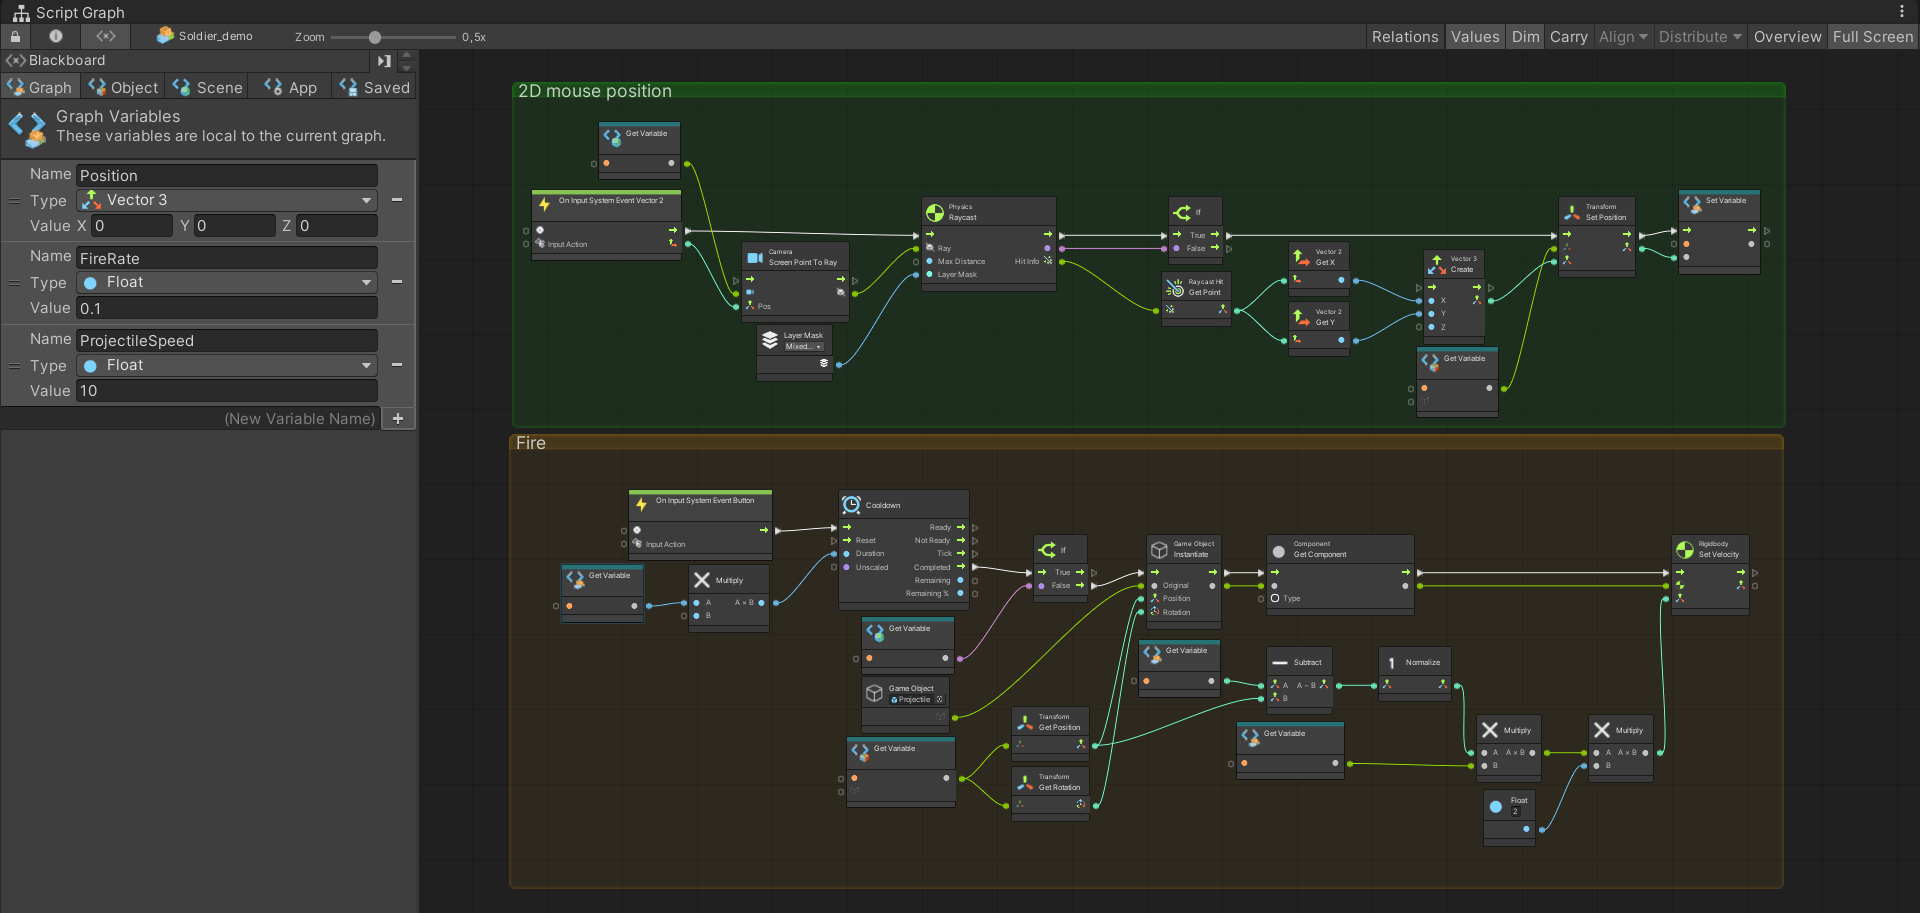This screenshot has width=1920, height=913.
Task: Lock the graph using the padlock icon
Action: (x=14, y=36)
